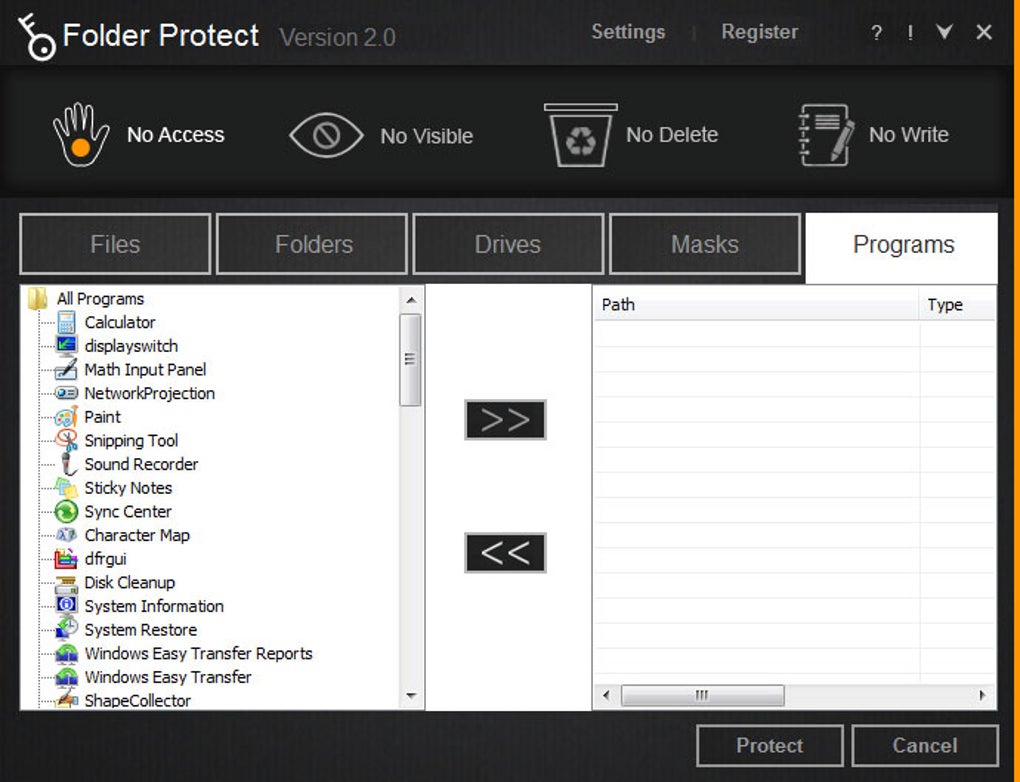
Task: Select Sticky Notes entry
Action: 128,488
